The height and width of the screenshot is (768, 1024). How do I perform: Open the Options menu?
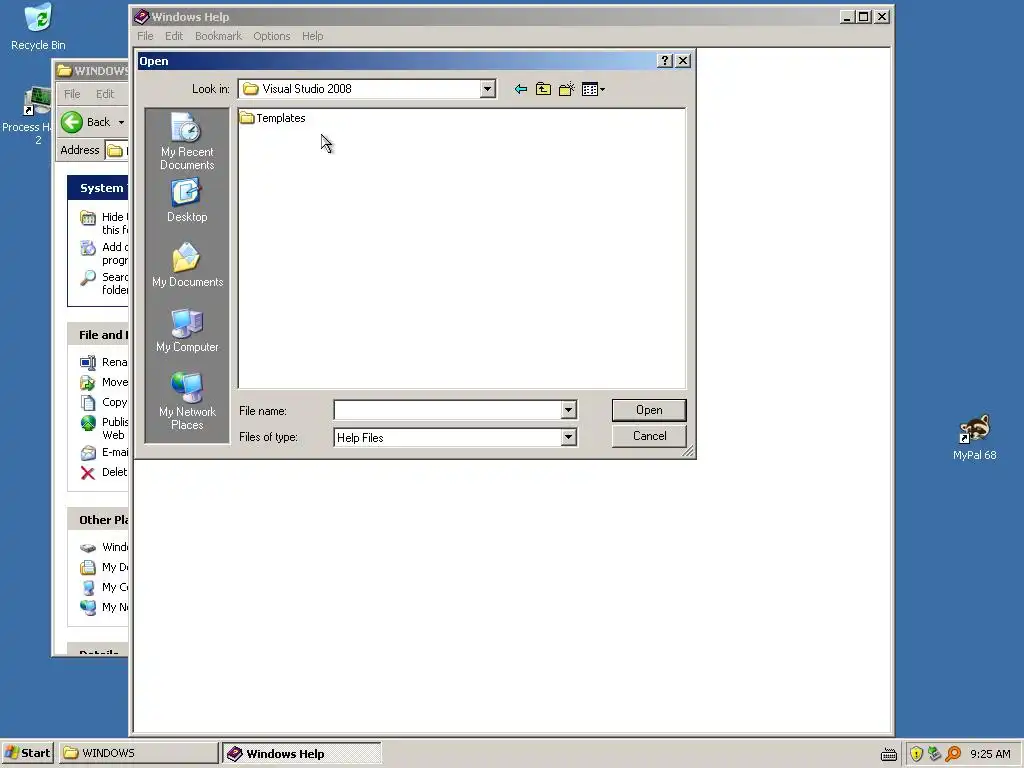[x=272, y=36]
